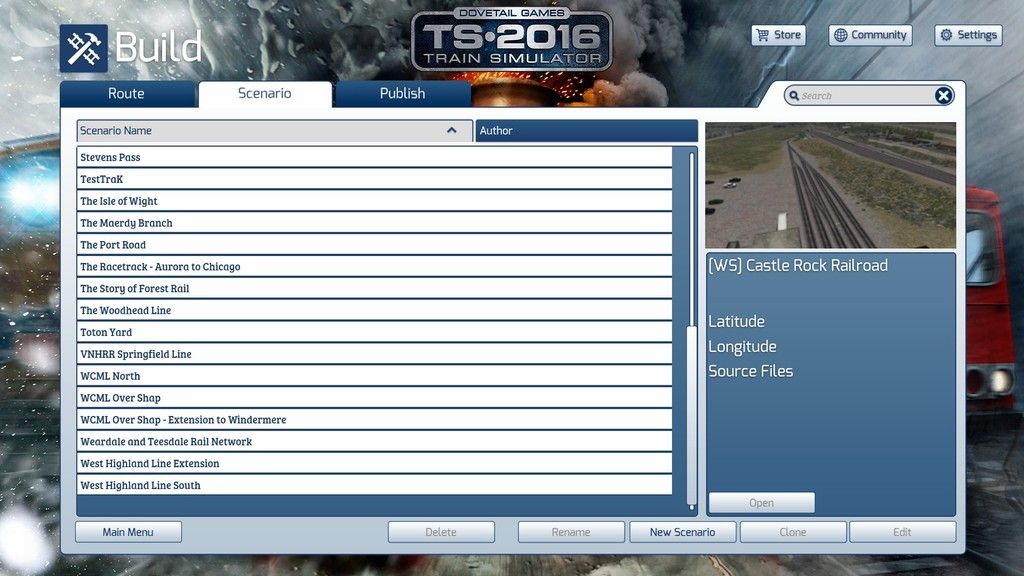Click the Latitude label

(x=737, y=321)
